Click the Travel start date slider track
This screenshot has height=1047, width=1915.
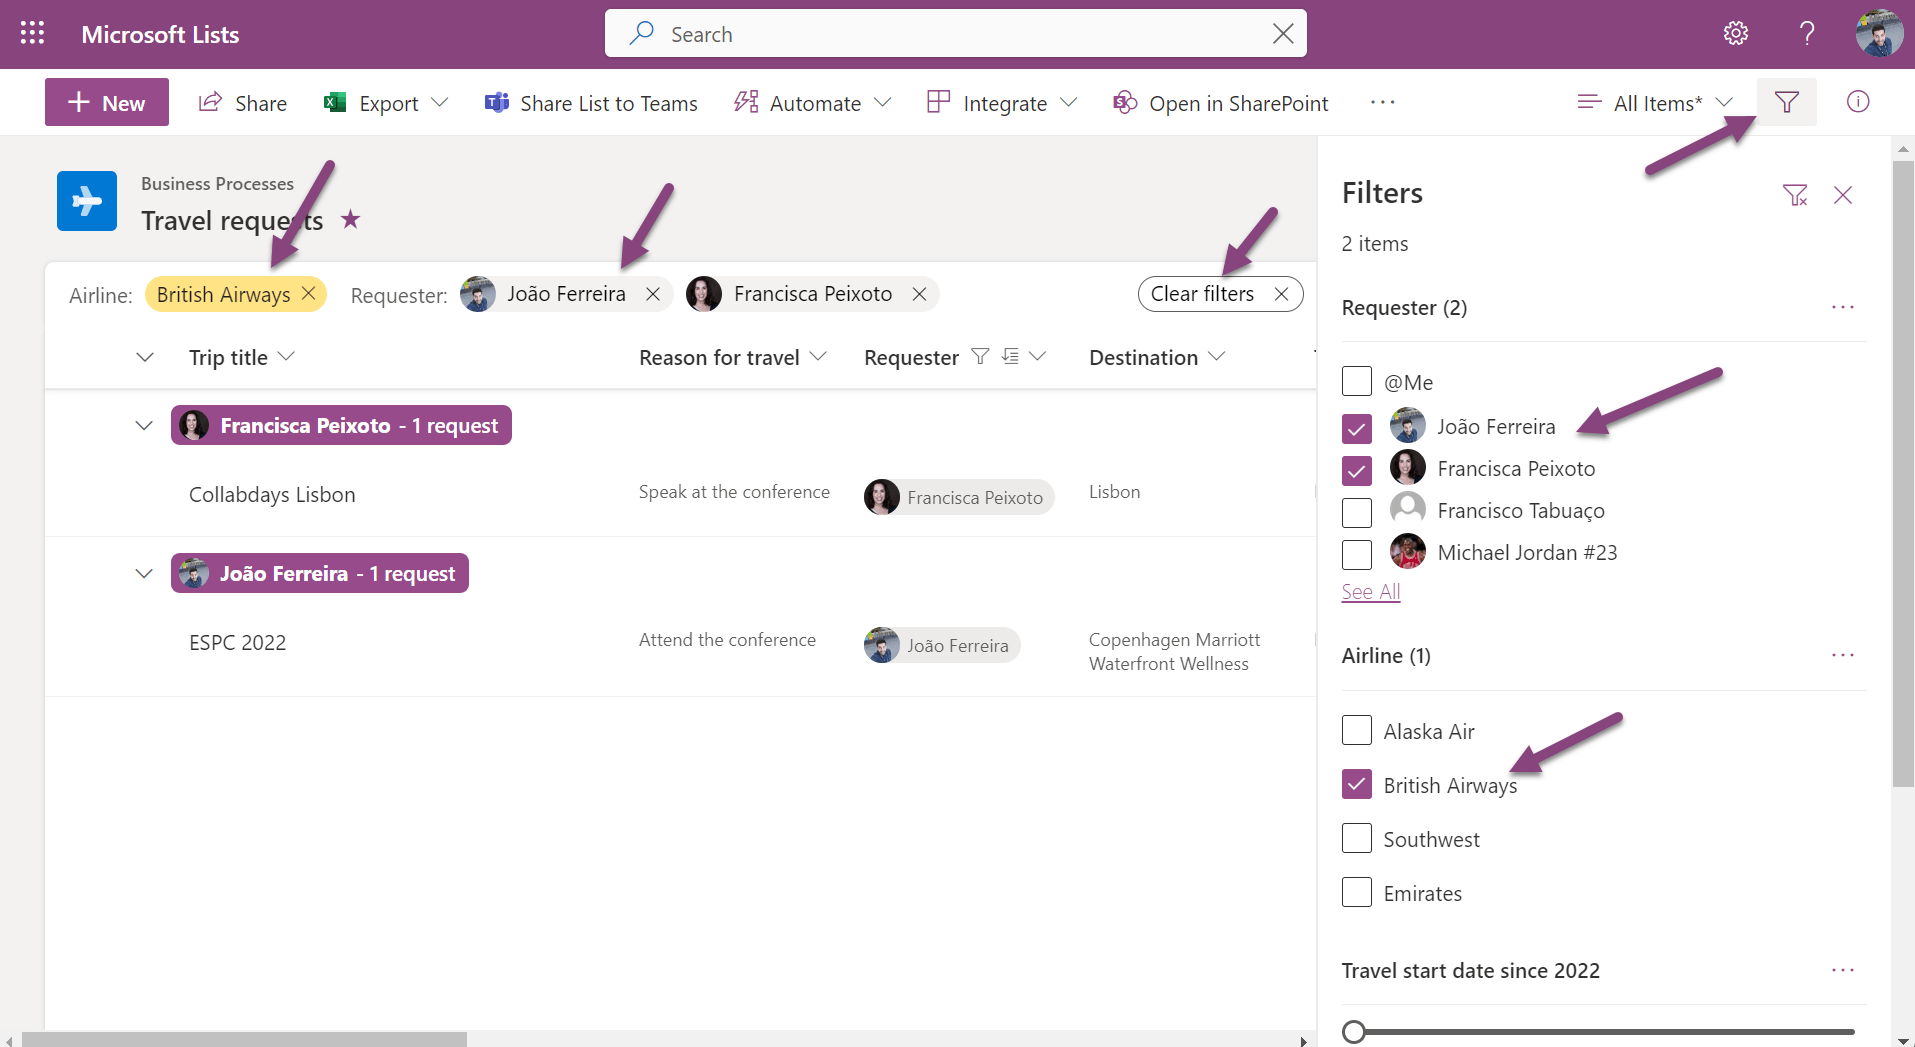[x=1610, y=1032]
